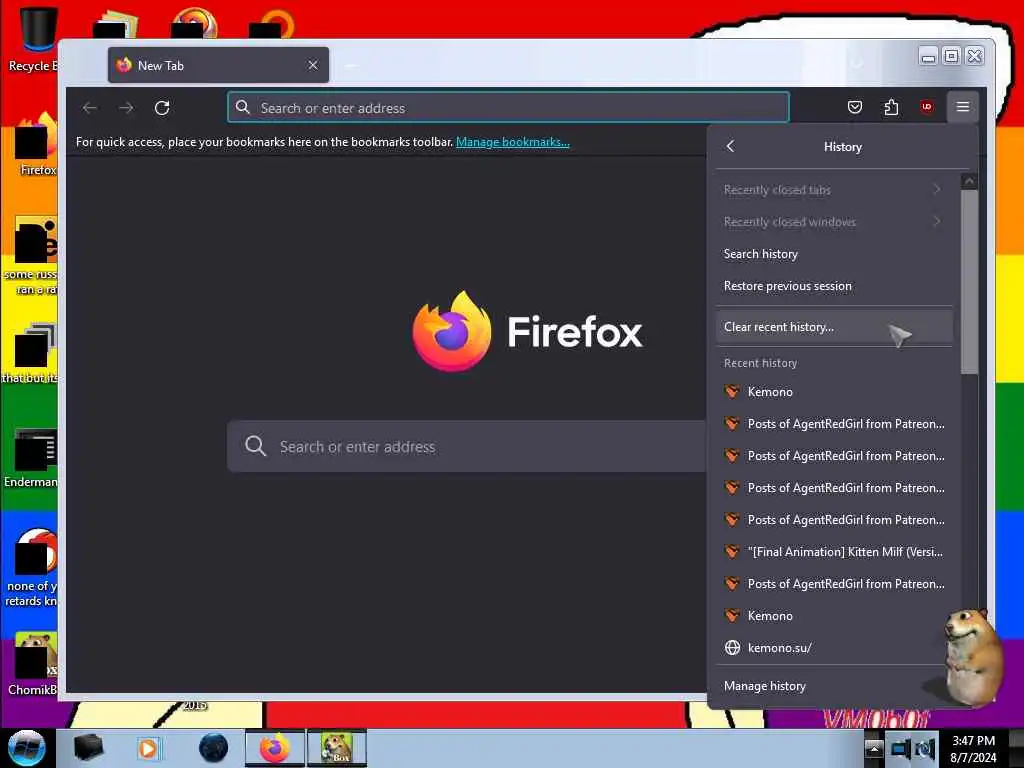The width and height of the screenshot is (1024, 768).
Task: Click the center page search box
Action: pyautogui.click(x=467, y=447)
